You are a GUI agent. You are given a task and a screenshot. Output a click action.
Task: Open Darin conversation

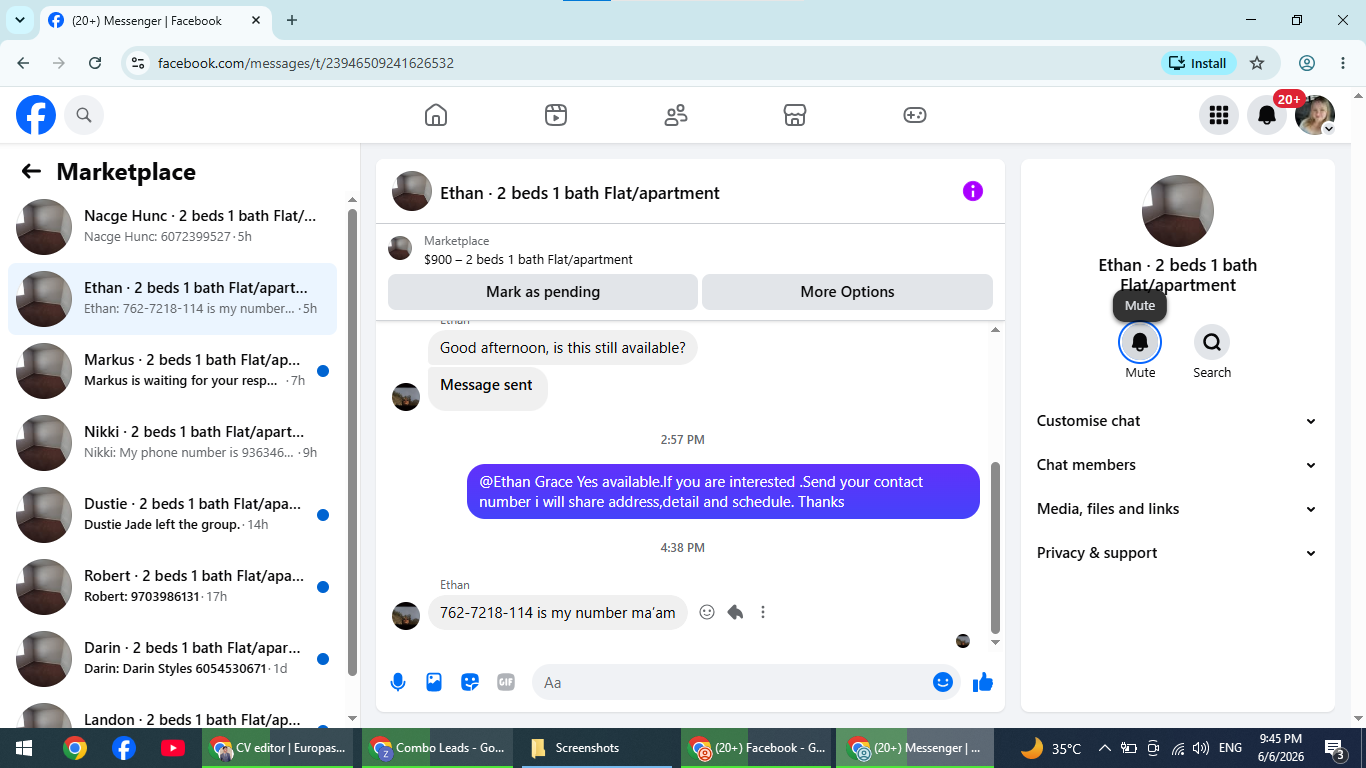tap(172, 659)
